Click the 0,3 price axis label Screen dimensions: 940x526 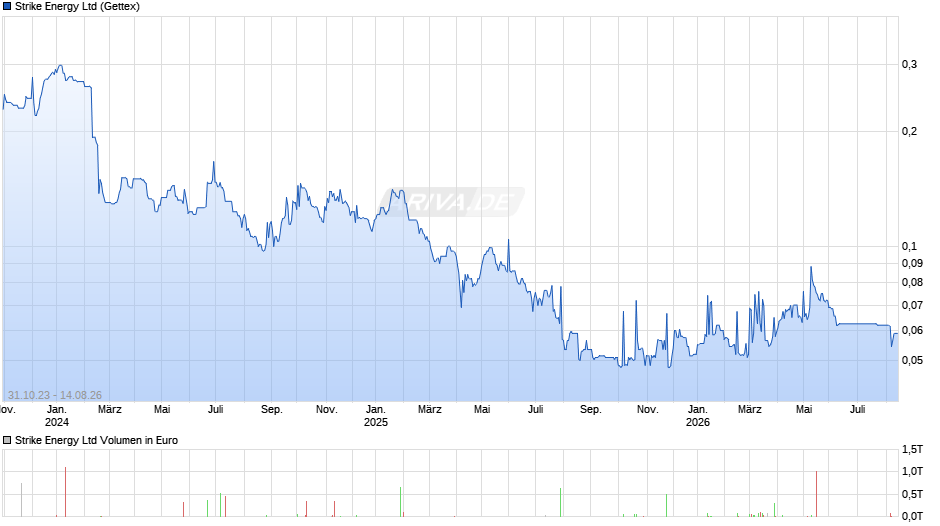[909, 64]
